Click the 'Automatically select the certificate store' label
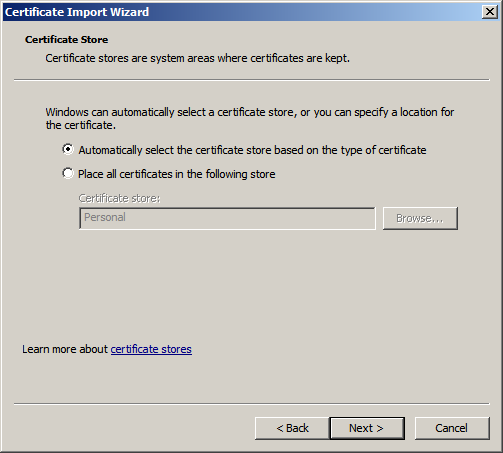The height and width of the screenshot is (453, 503). point(252,150)
